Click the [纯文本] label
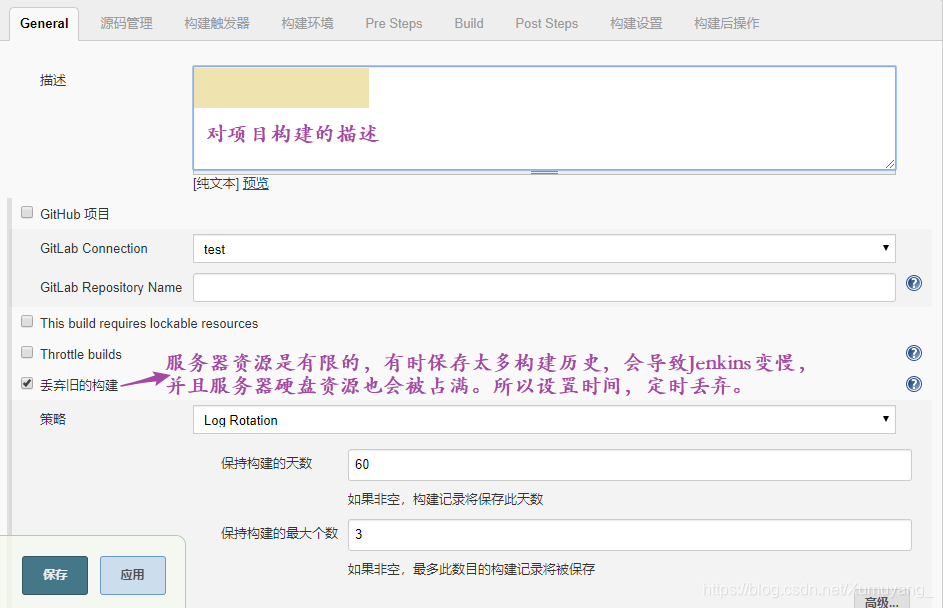943x608 pixels. (x=217, y=183)
